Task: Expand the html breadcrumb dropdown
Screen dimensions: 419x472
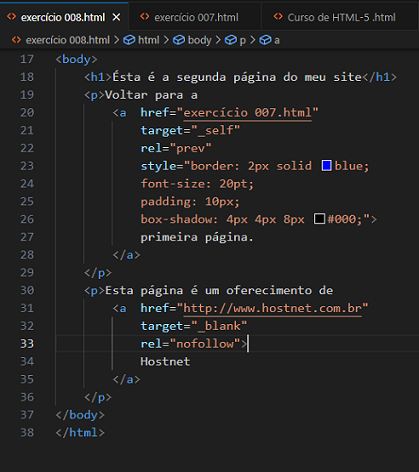Action: [x=149, y=40]
